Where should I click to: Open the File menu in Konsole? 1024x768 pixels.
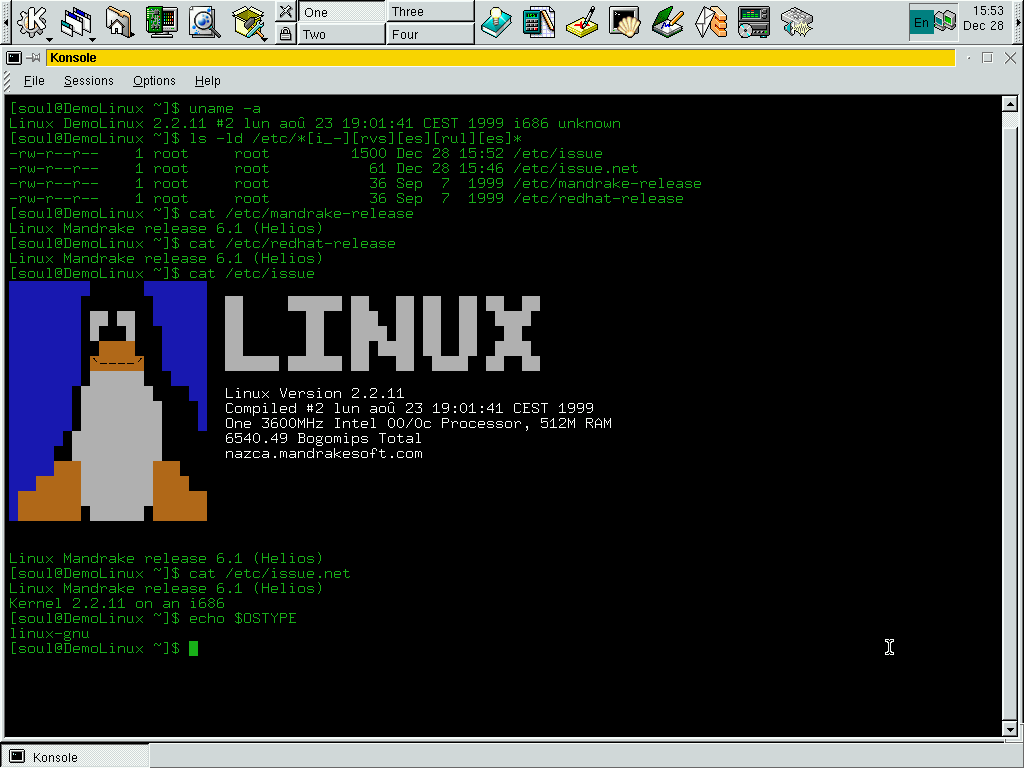34,81
